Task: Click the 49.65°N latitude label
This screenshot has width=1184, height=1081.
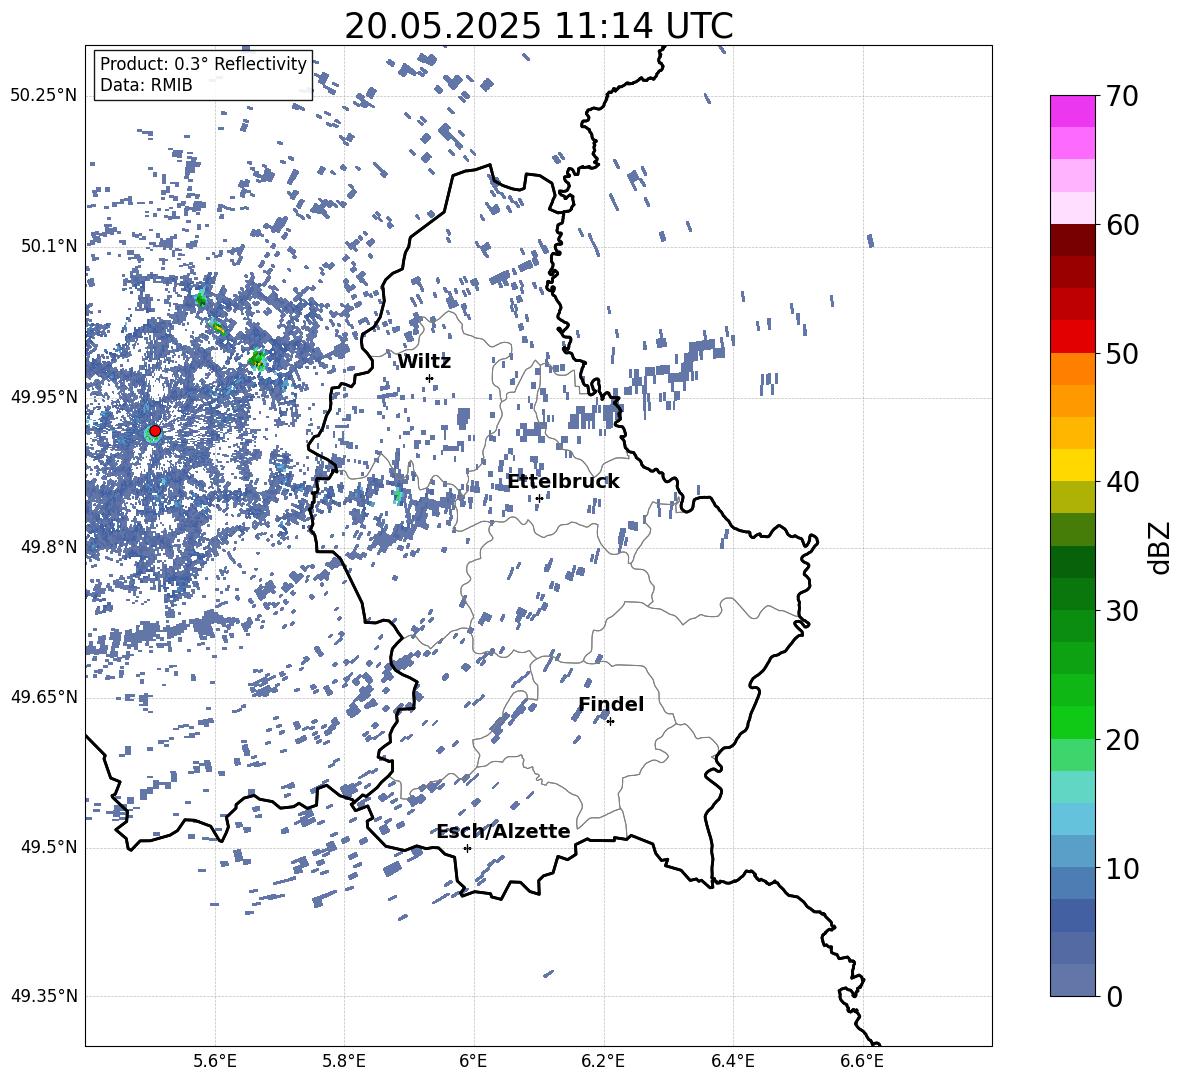Action: pyautogui.click(x=44, y=696)
